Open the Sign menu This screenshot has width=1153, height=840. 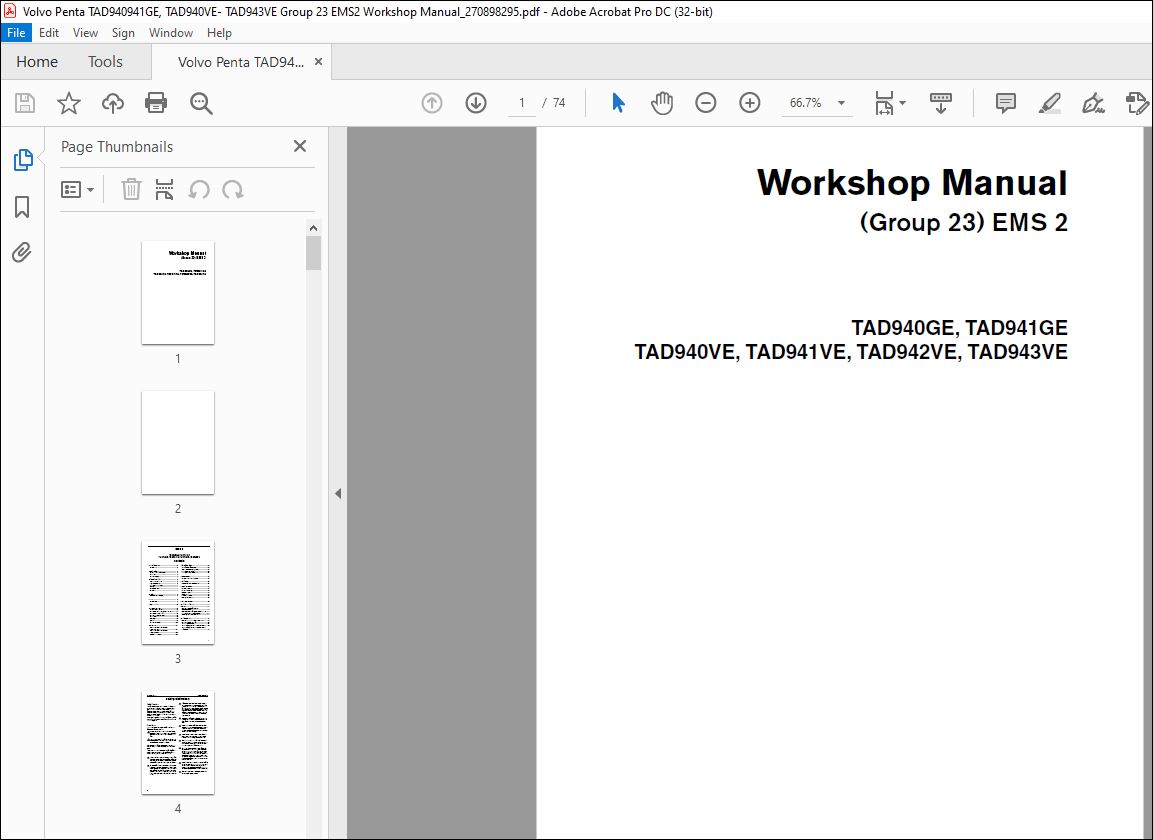(123, 33)
